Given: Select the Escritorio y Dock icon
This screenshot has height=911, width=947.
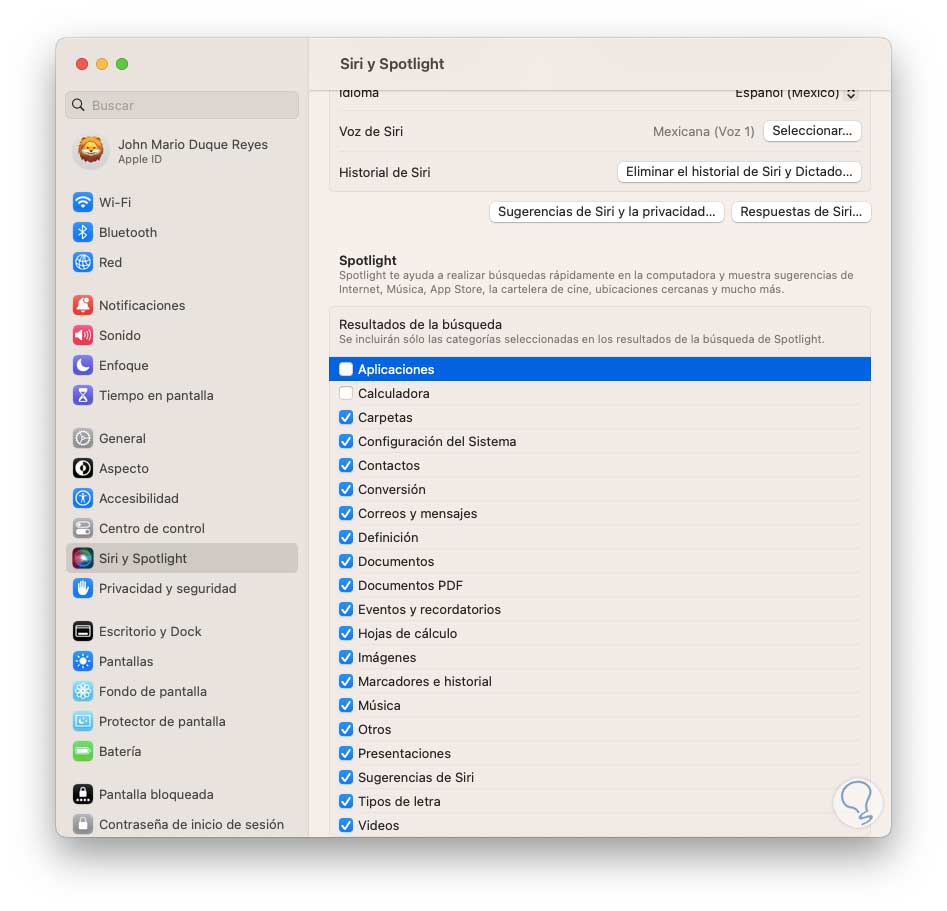Looking at the screenshot, I should tap(83, 631).
